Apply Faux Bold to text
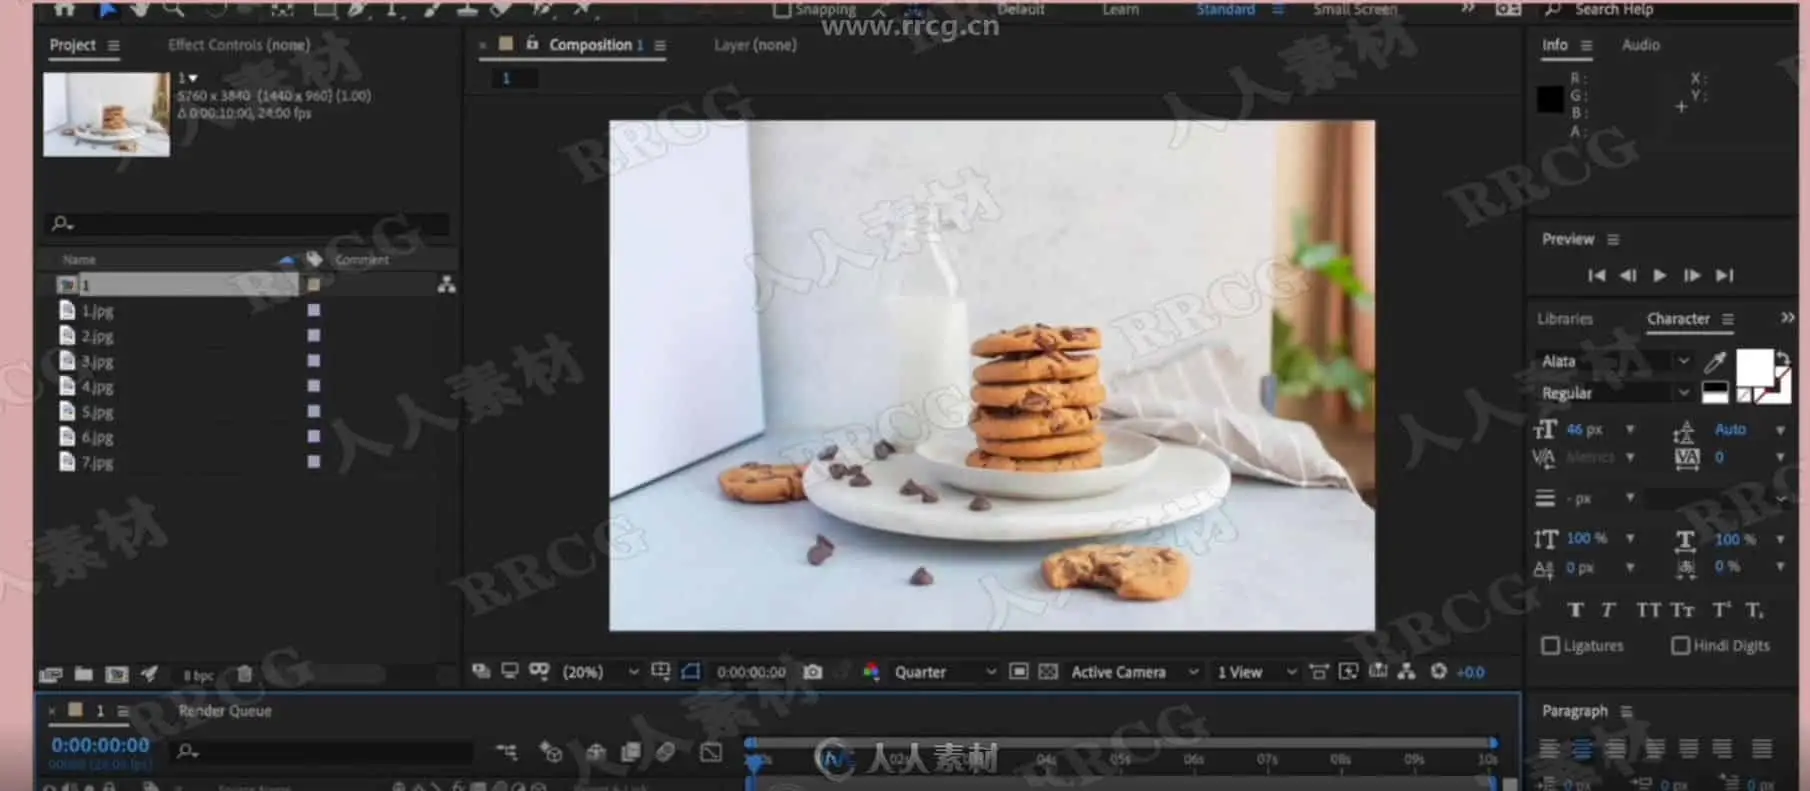Viewport: 1810px width, 791px height. tap(1576, 610)
